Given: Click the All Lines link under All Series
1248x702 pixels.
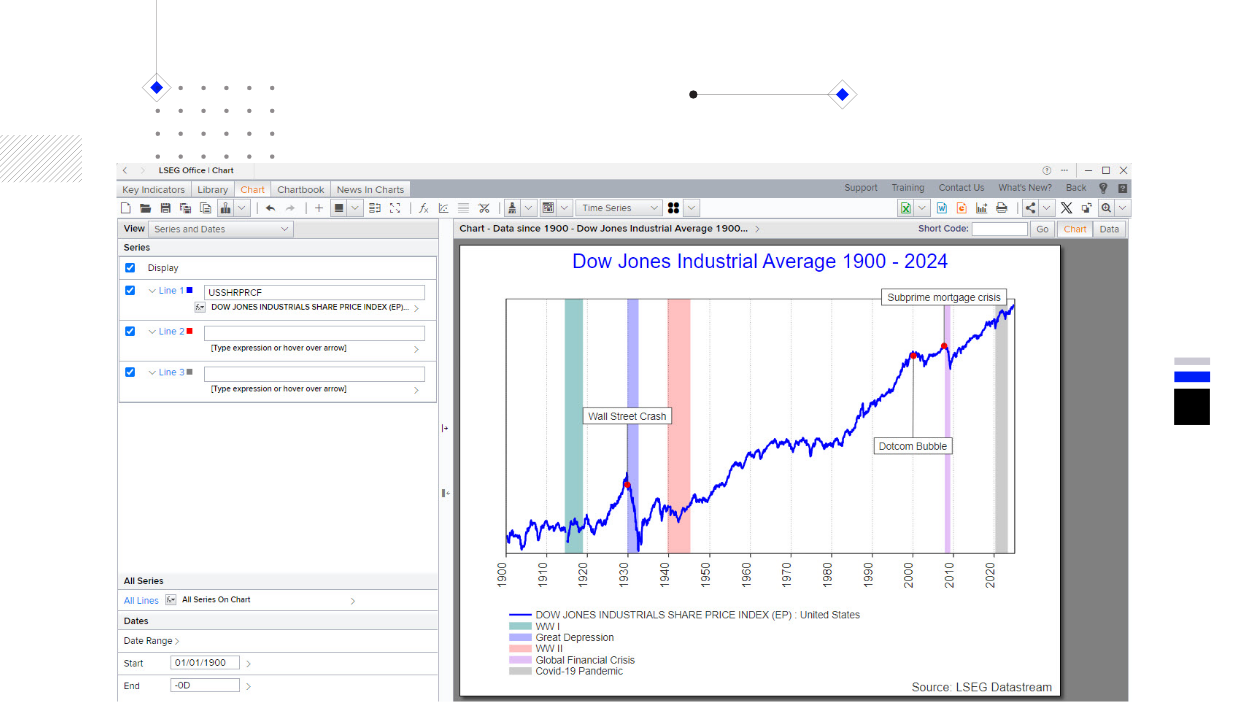Looking at the screenshot, I should tap(141, 601).
